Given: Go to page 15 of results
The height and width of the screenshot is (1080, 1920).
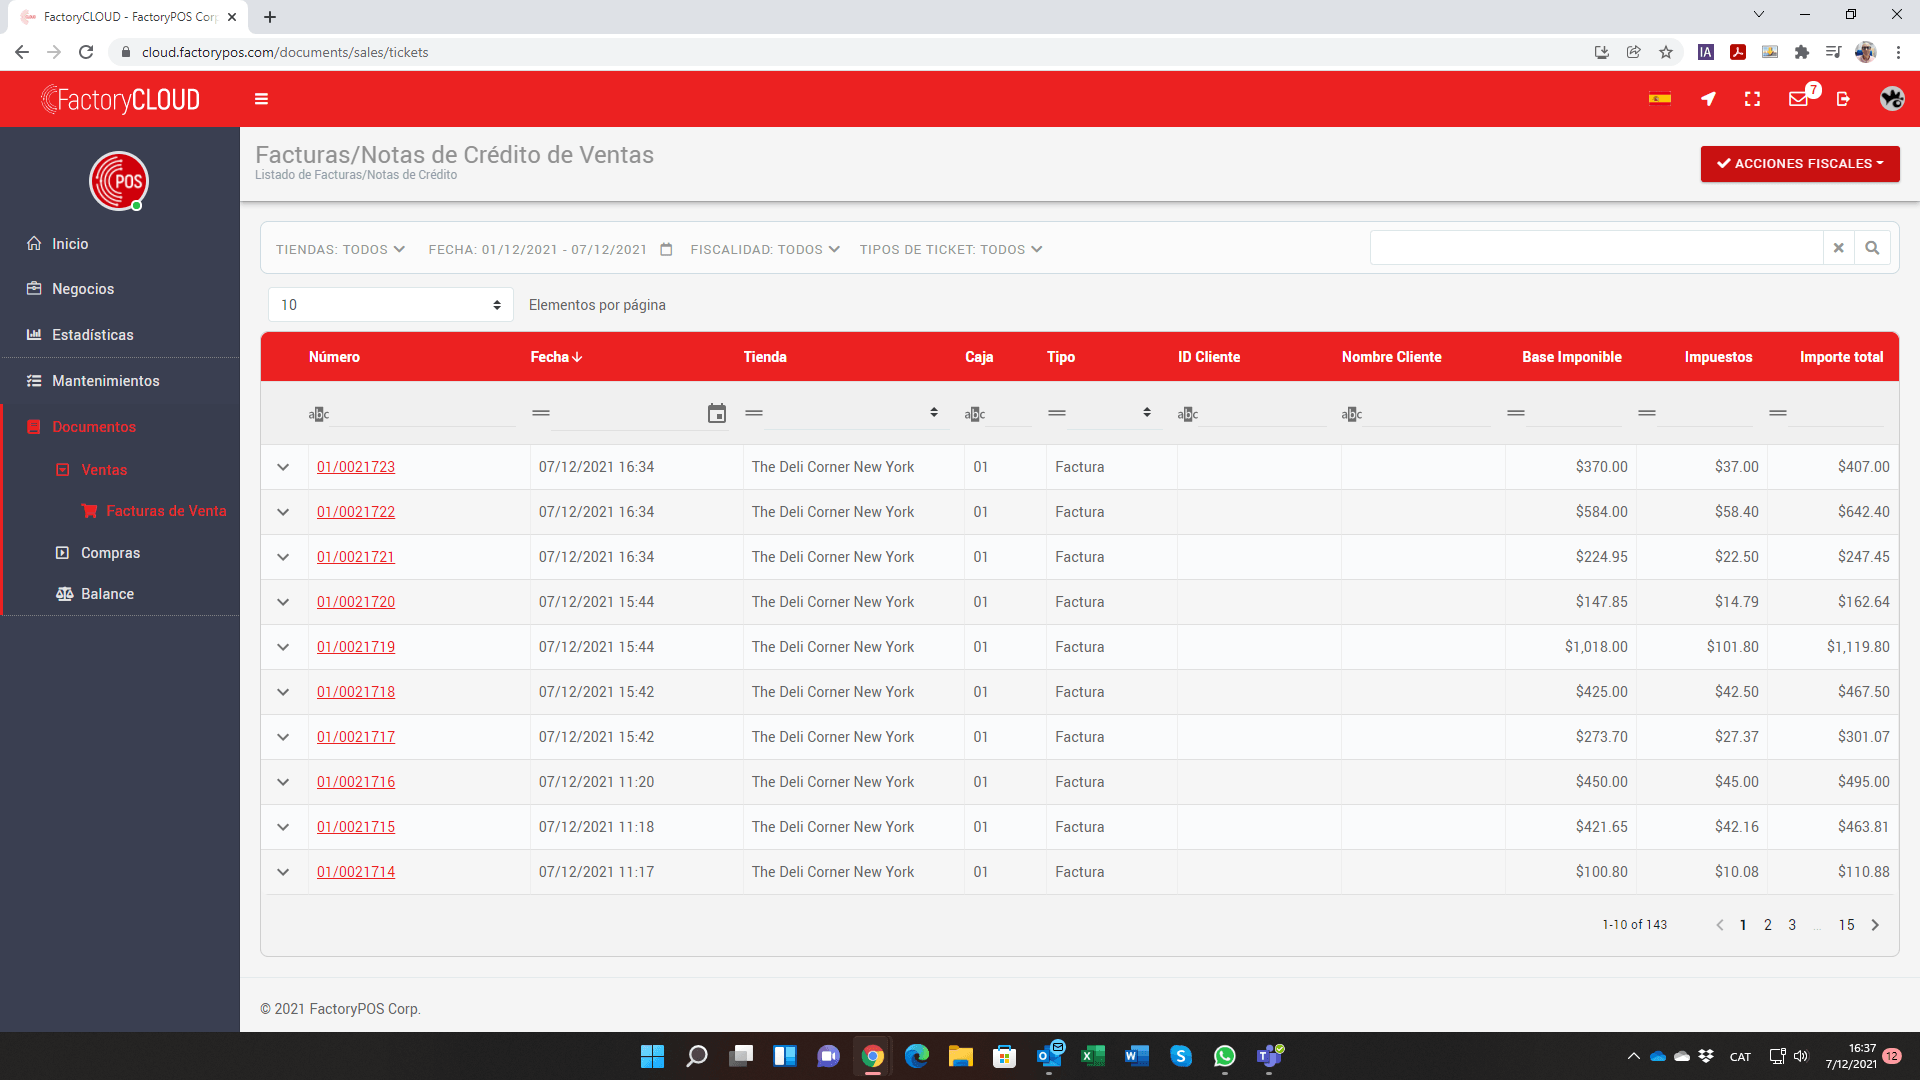Looking at the screenshot, I should click(x=1846, y=925).
